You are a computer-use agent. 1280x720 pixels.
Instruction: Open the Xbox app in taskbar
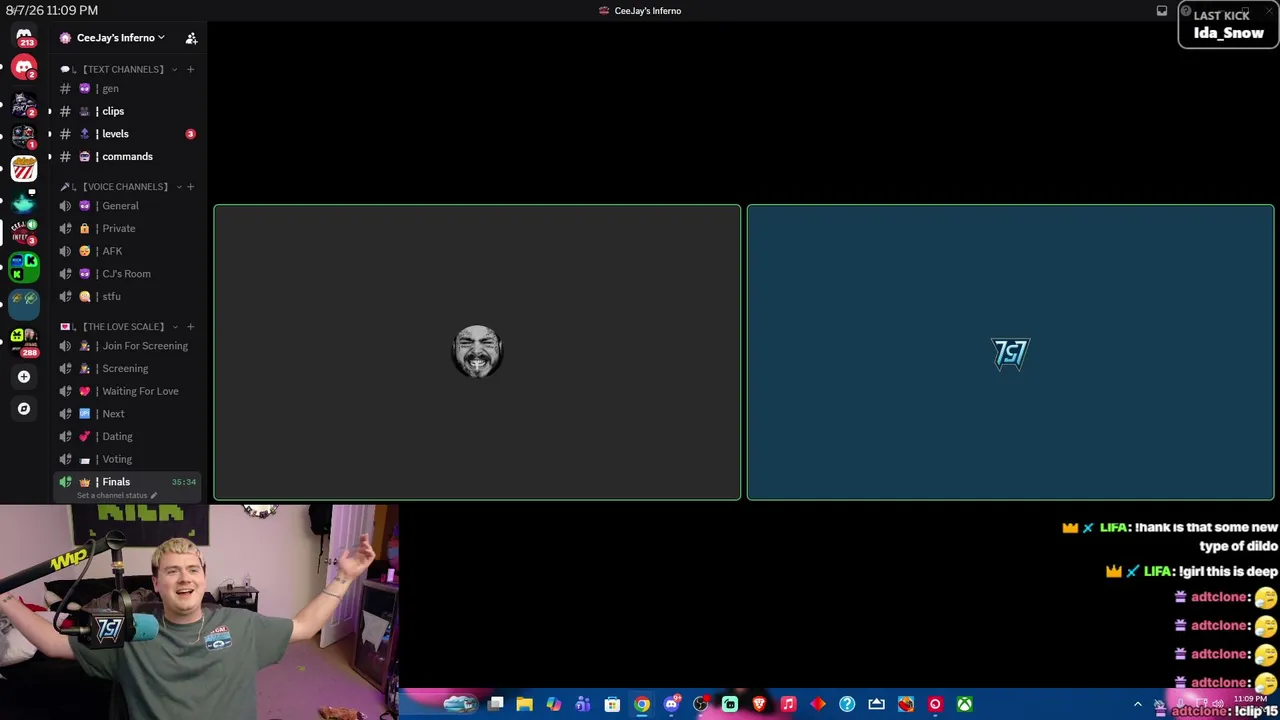(965, 704)
